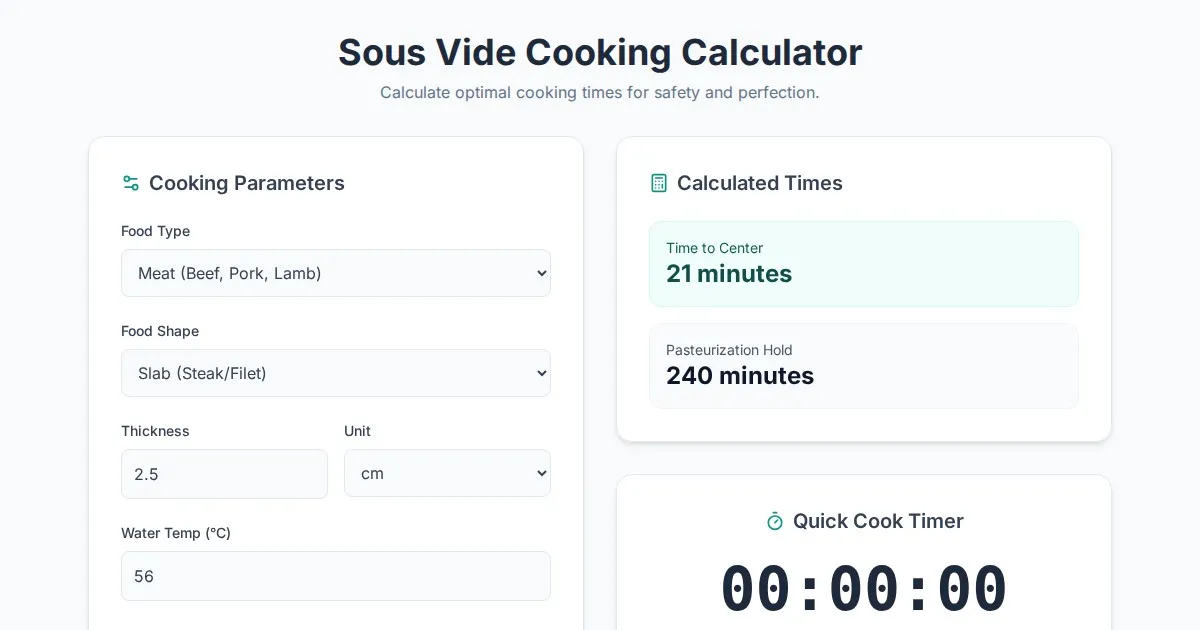
Task: Click the Water Temp (°C) label
Action: (176, 533)
